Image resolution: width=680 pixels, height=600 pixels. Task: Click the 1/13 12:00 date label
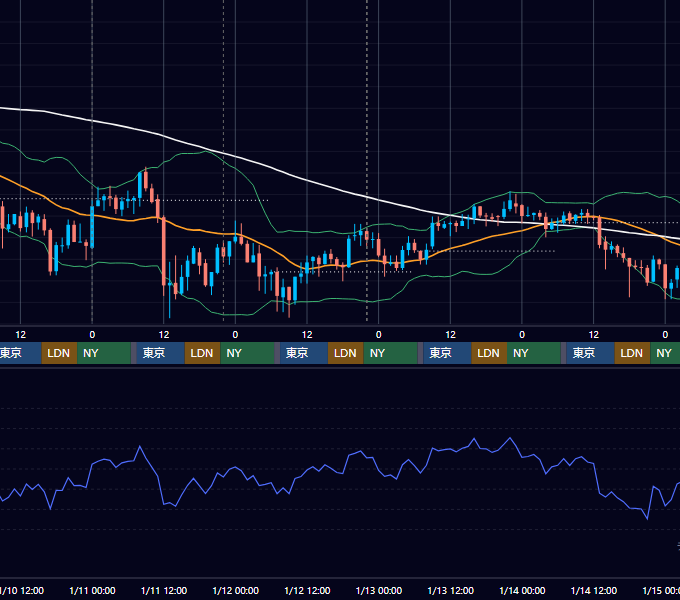(451, 590)
